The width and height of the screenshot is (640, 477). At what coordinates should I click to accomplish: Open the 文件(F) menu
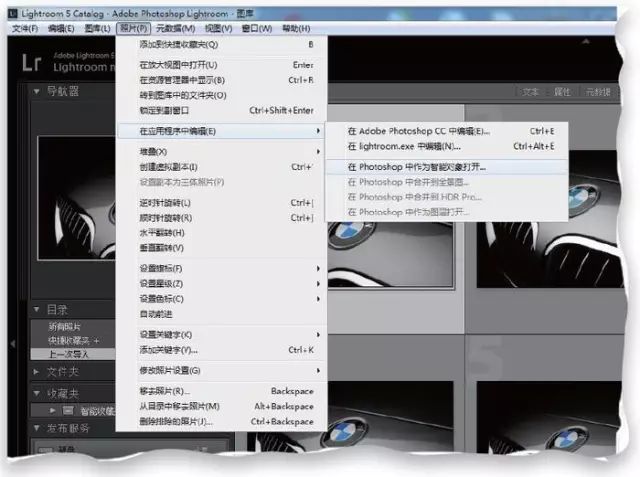[x=24, y=29]
